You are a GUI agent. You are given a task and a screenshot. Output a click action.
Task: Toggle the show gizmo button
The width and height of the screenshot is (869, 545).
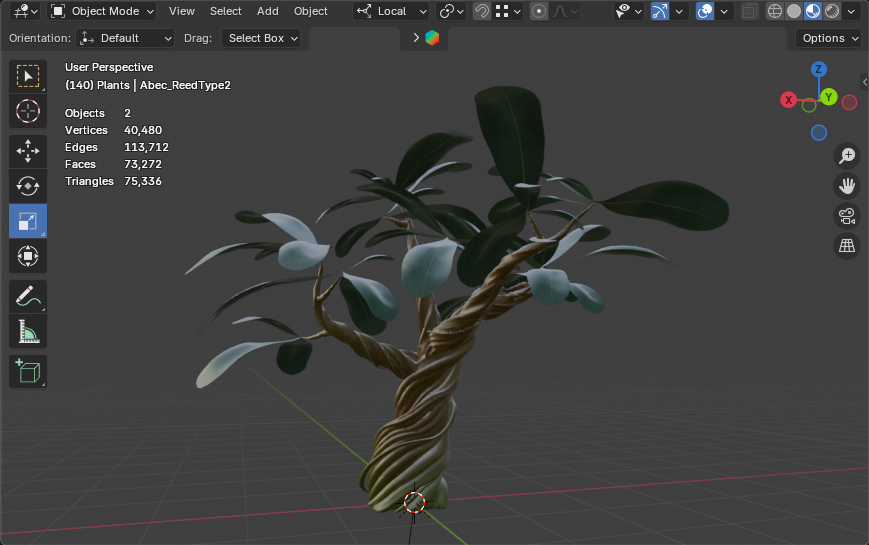tap(660, 11)
